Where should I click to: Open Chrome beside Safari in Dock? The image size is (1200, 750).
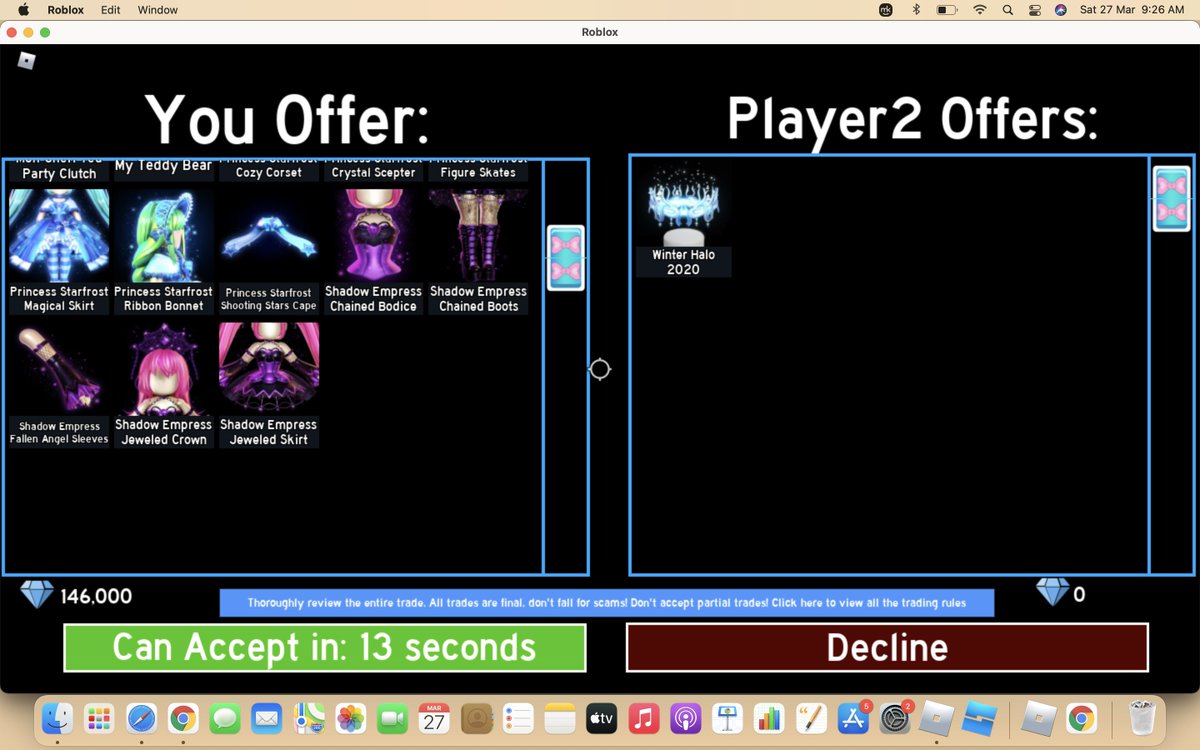click(183, 718)
